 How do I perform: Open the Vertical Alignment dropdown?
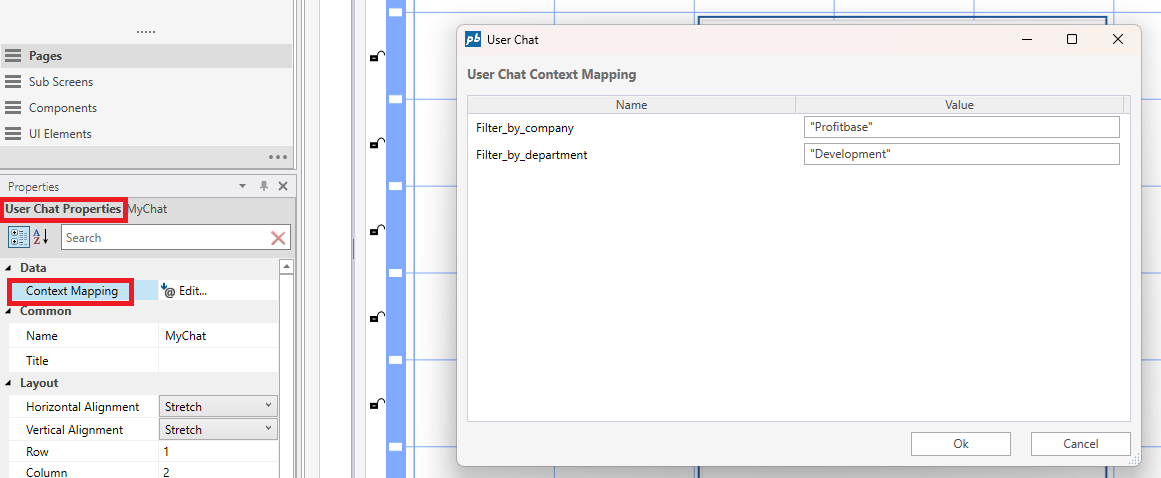coord(218,429)
